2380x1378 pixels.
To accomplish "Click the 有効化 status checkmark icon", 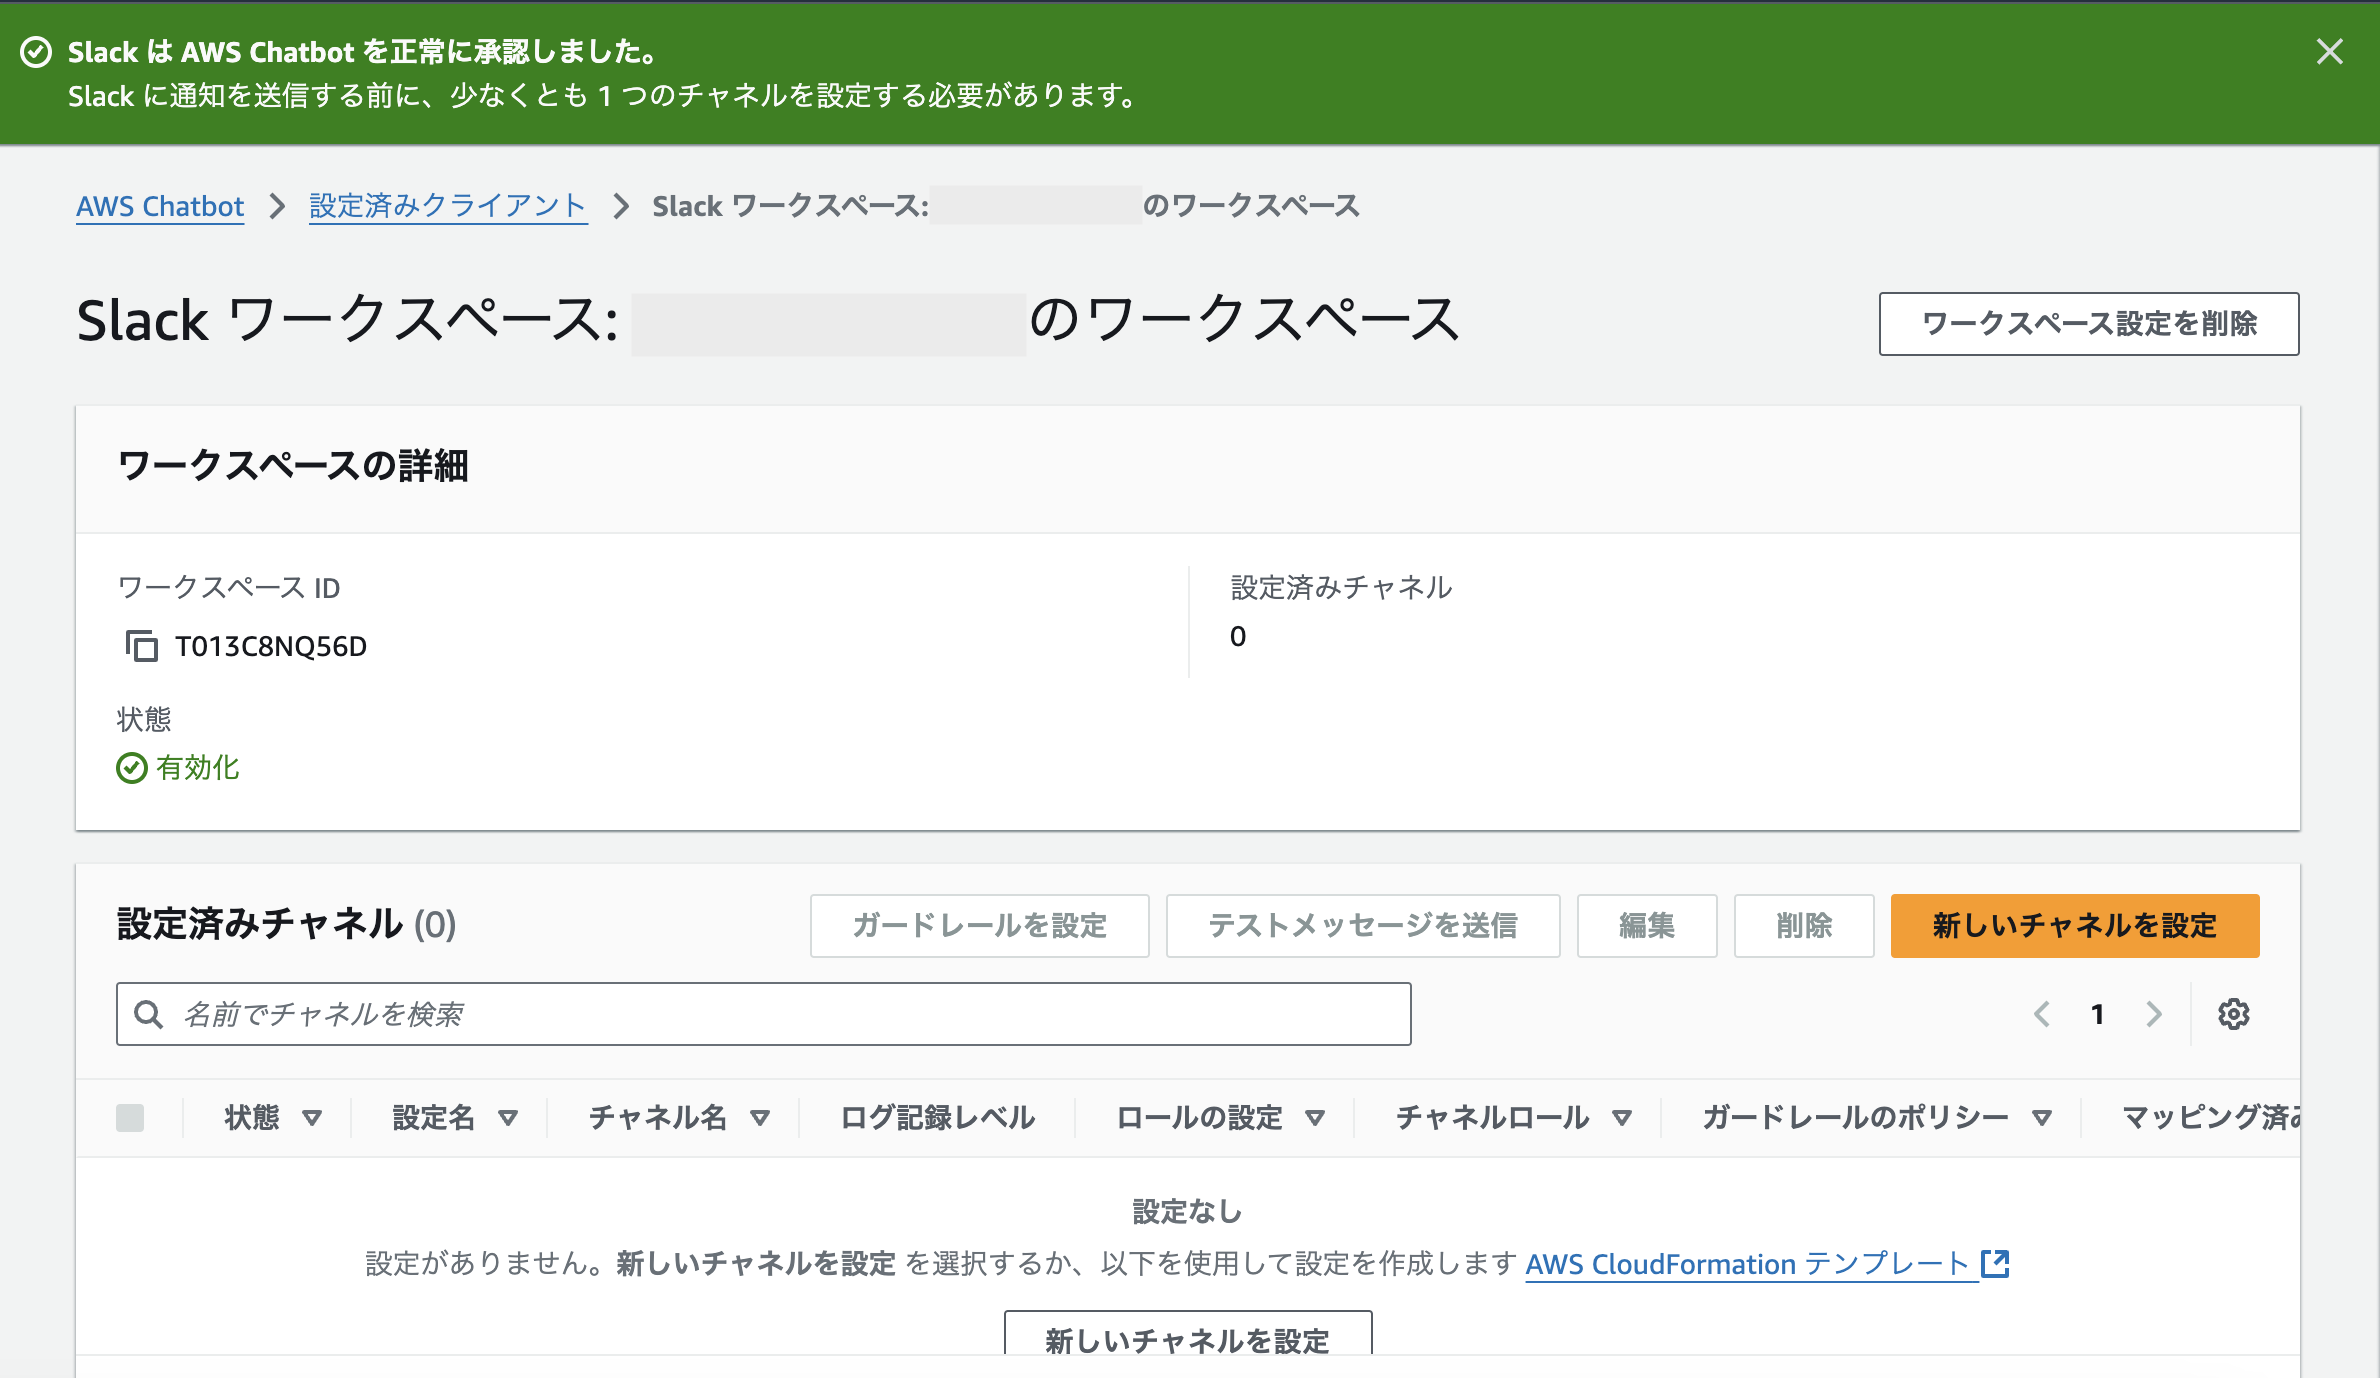I will pyautogui.click(x=132, y=768).
